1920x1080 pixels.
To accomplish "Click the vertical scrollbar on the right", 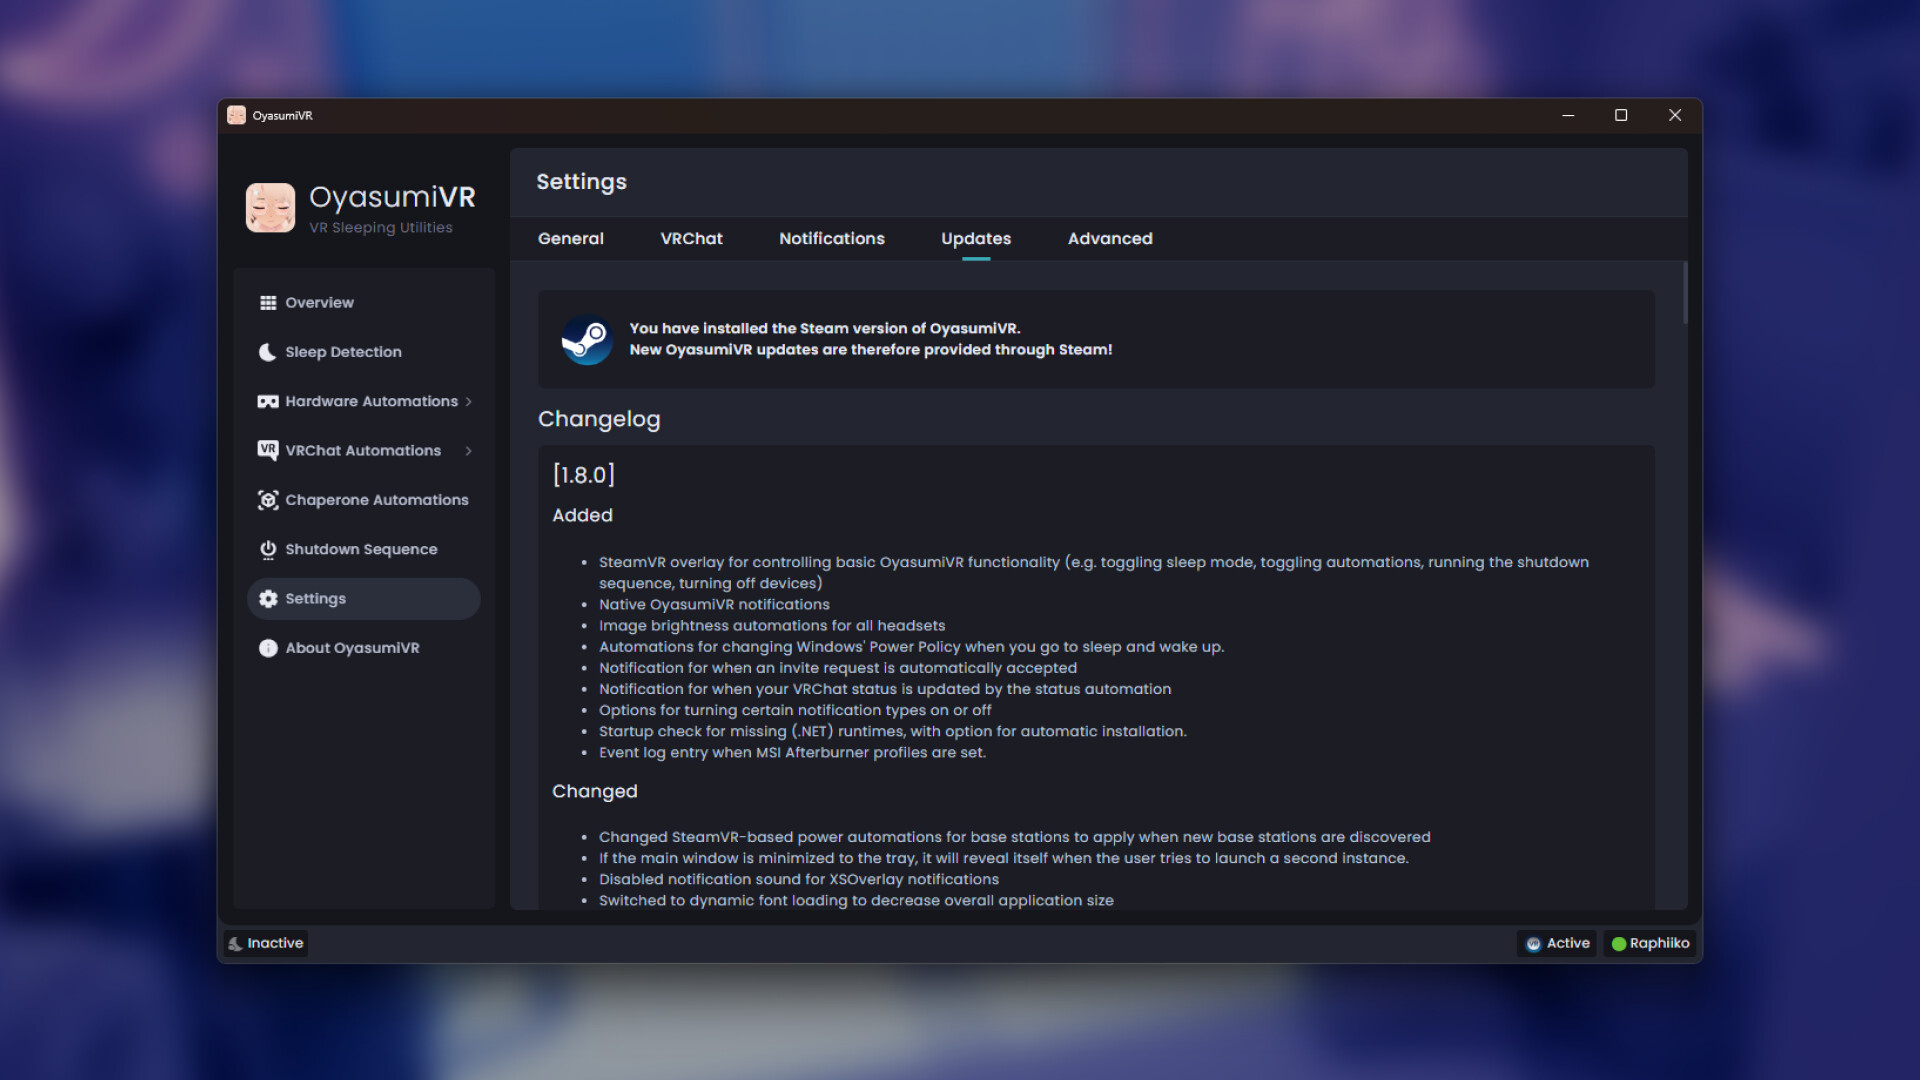I will 1684,290.
